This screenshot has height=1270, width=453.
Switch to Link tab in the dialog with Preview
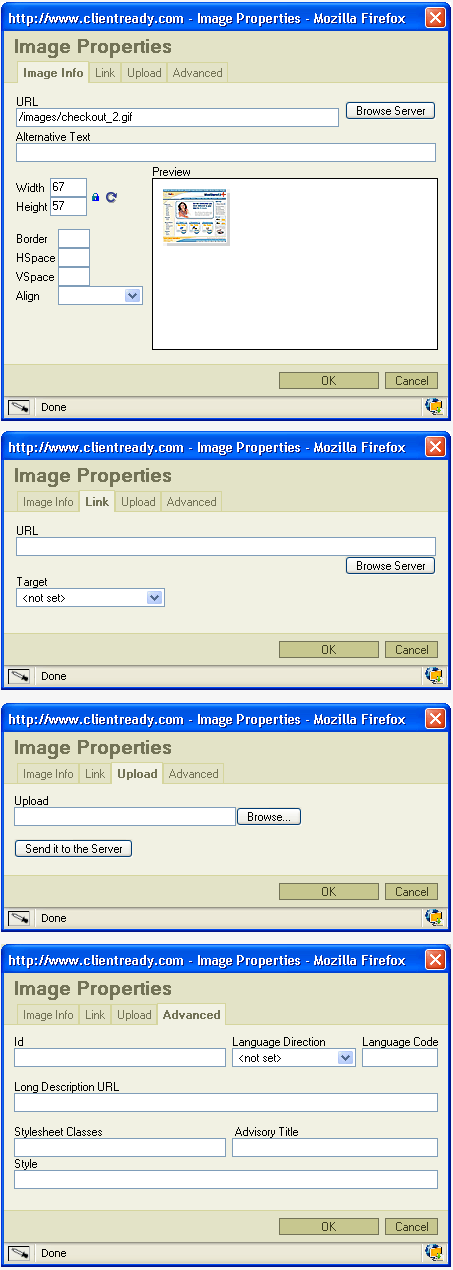tap(105, 73)
